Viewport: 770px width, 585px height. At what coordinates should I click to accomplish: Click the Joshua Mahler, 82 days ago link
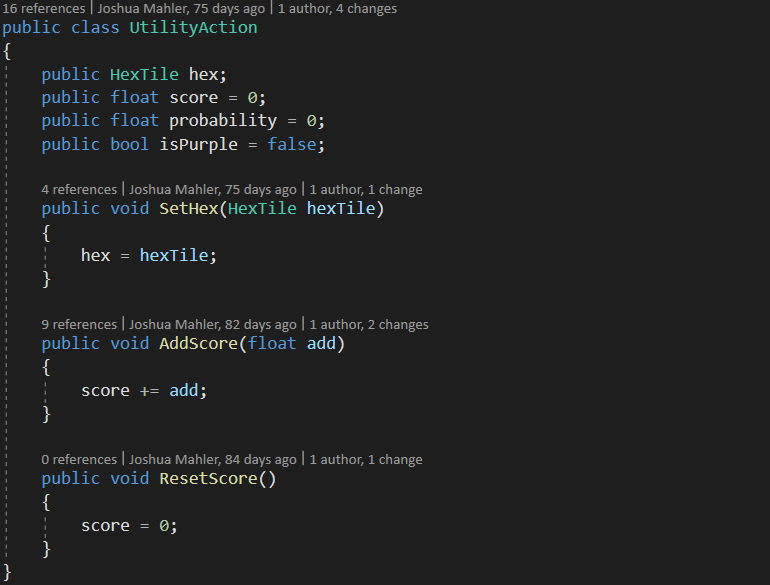pos(213,324)
